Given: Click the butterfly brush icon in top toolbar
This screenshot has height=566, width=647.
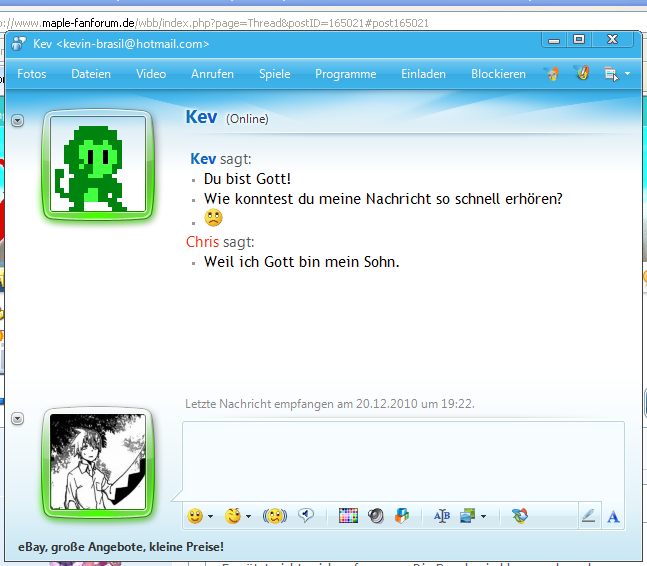Looking at the screenshot, I should coord(581,74).
